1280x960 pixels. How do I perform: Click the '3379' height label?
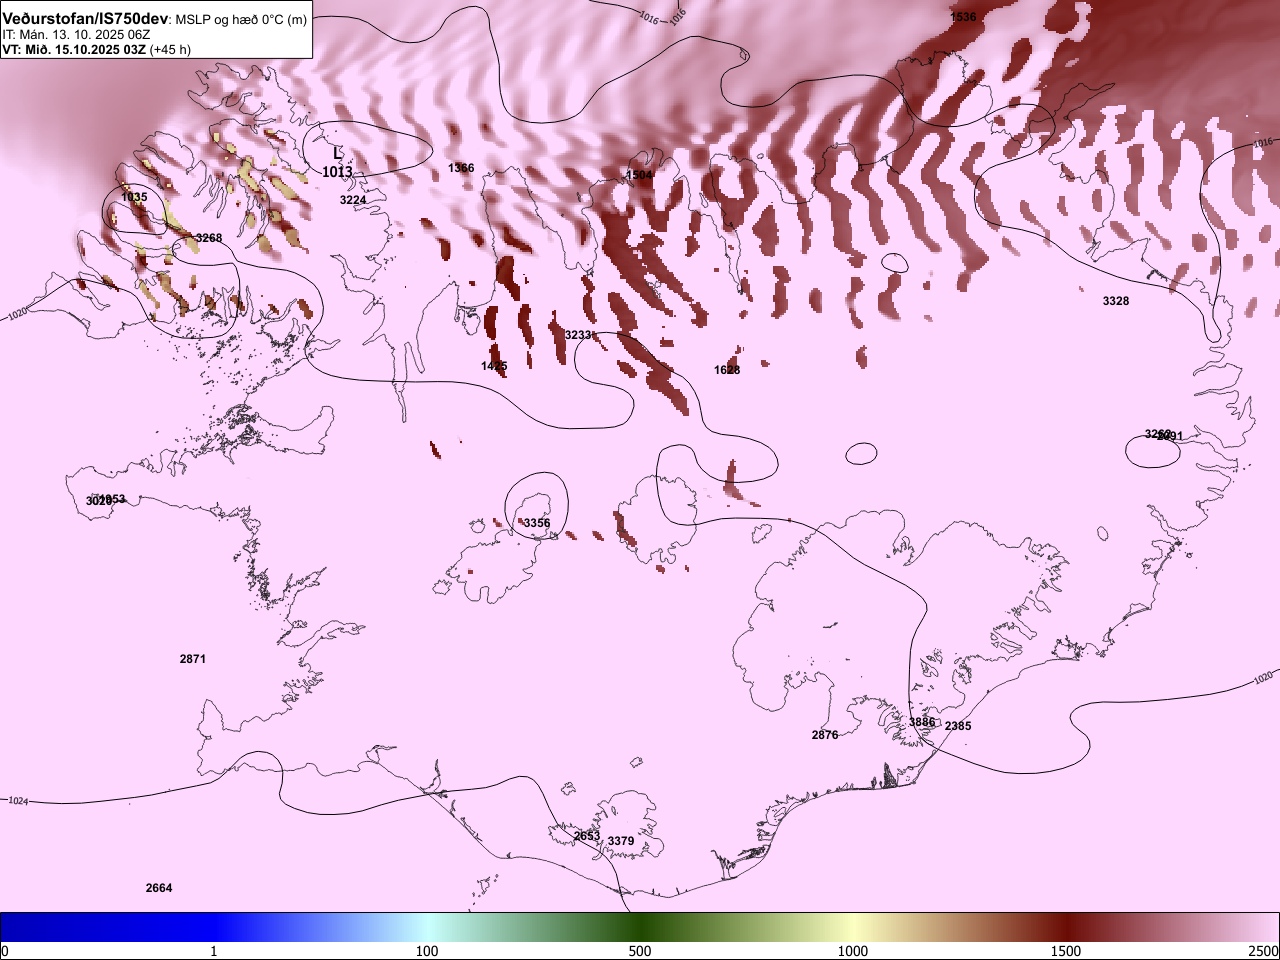click(x=621, y=841)
